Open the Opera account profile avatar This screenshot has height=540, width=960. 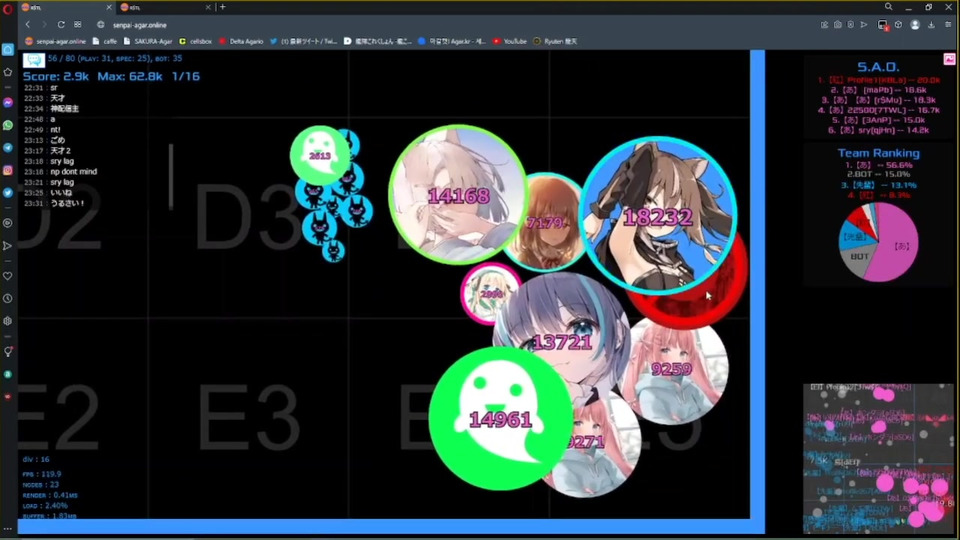(915, 25)
